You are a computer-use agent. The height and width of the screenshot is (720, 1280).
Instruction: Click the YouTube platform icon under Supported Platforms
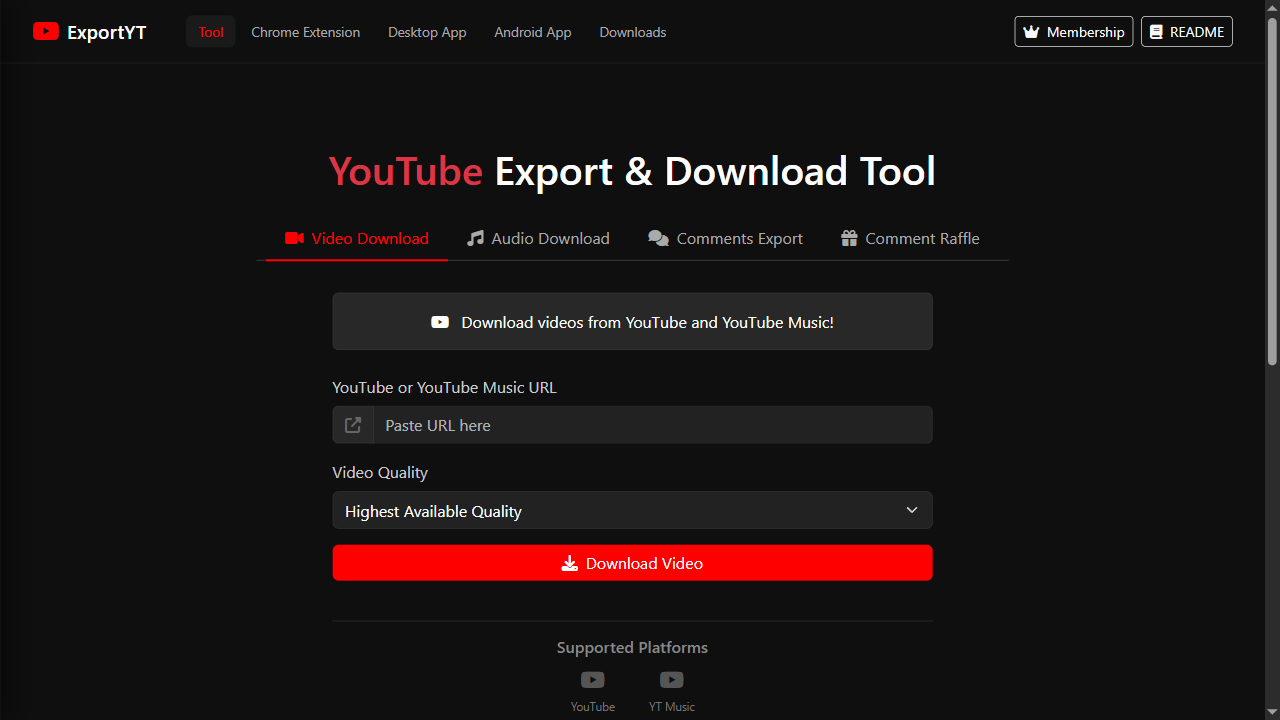click(593, 680)
